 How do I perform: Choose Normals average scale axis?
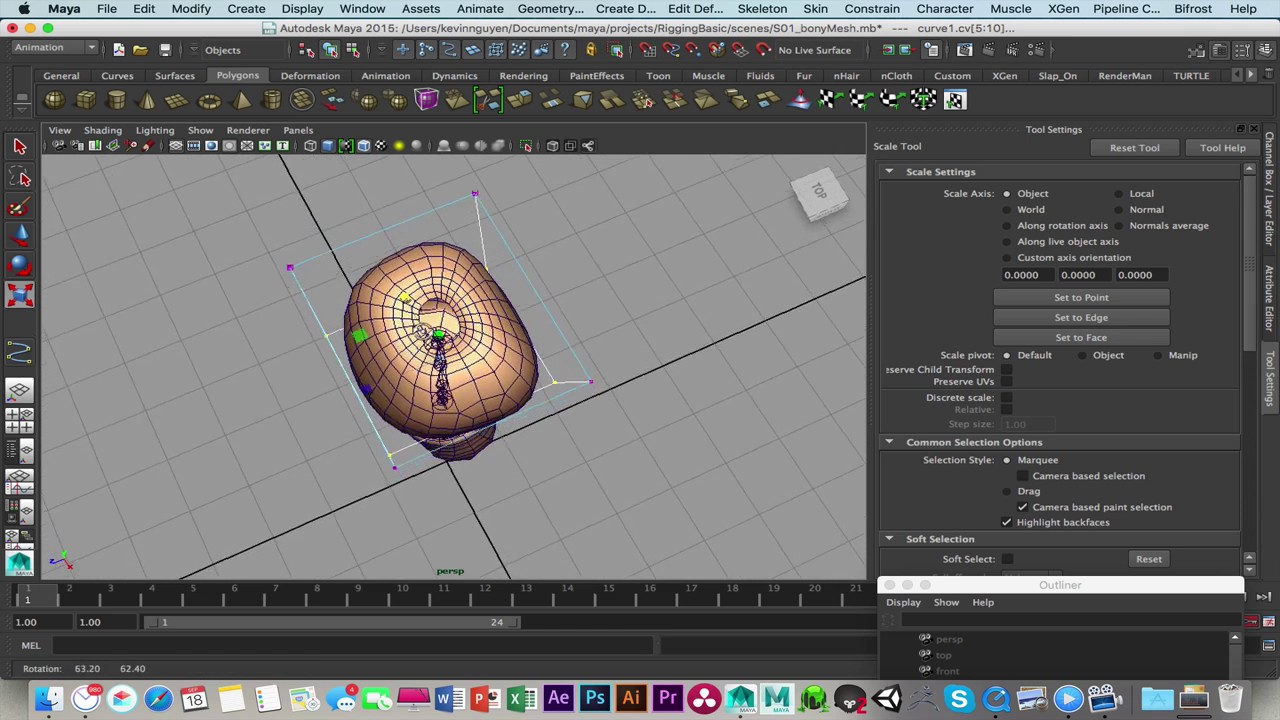pyautogui.click(x=1118, y=226)
